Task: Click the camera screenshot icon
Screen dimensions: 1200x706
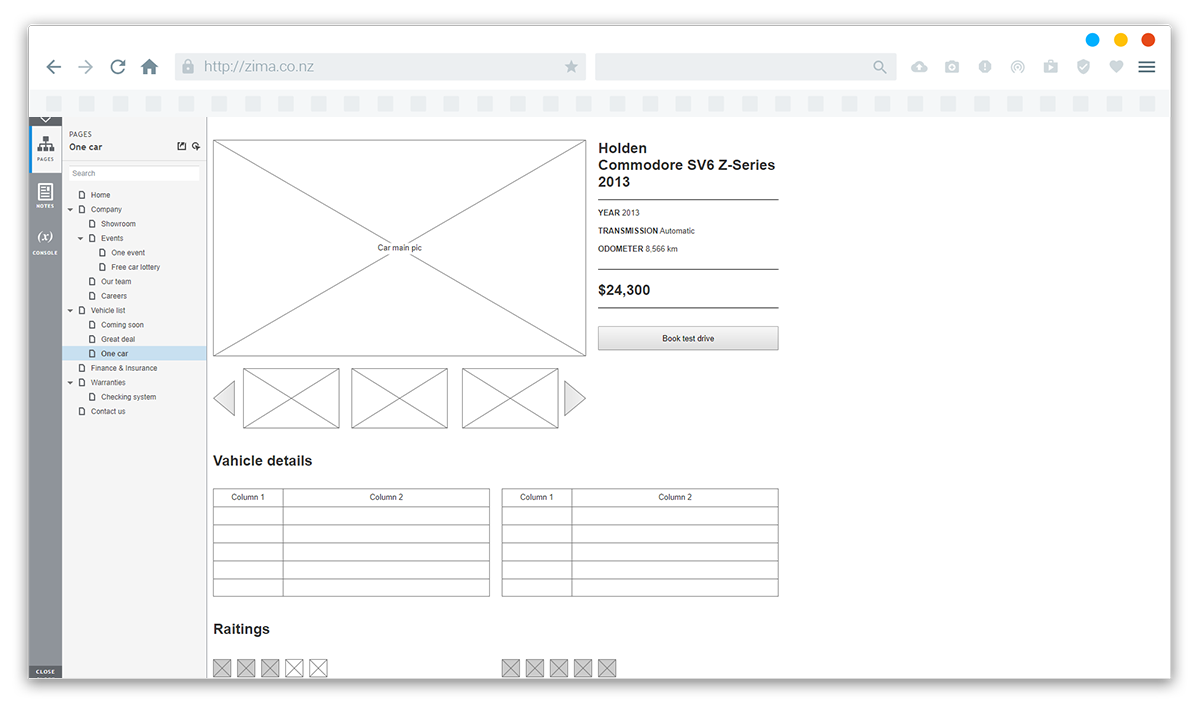Action: click(x=952, y=67)
